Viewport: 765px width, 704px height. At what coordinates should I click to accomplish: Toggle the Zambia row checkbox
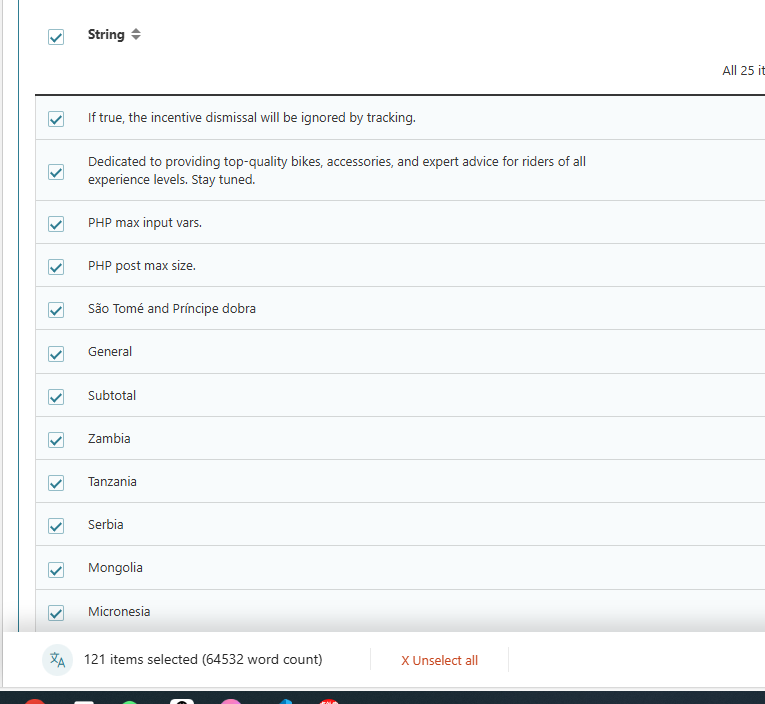[56, 440]
